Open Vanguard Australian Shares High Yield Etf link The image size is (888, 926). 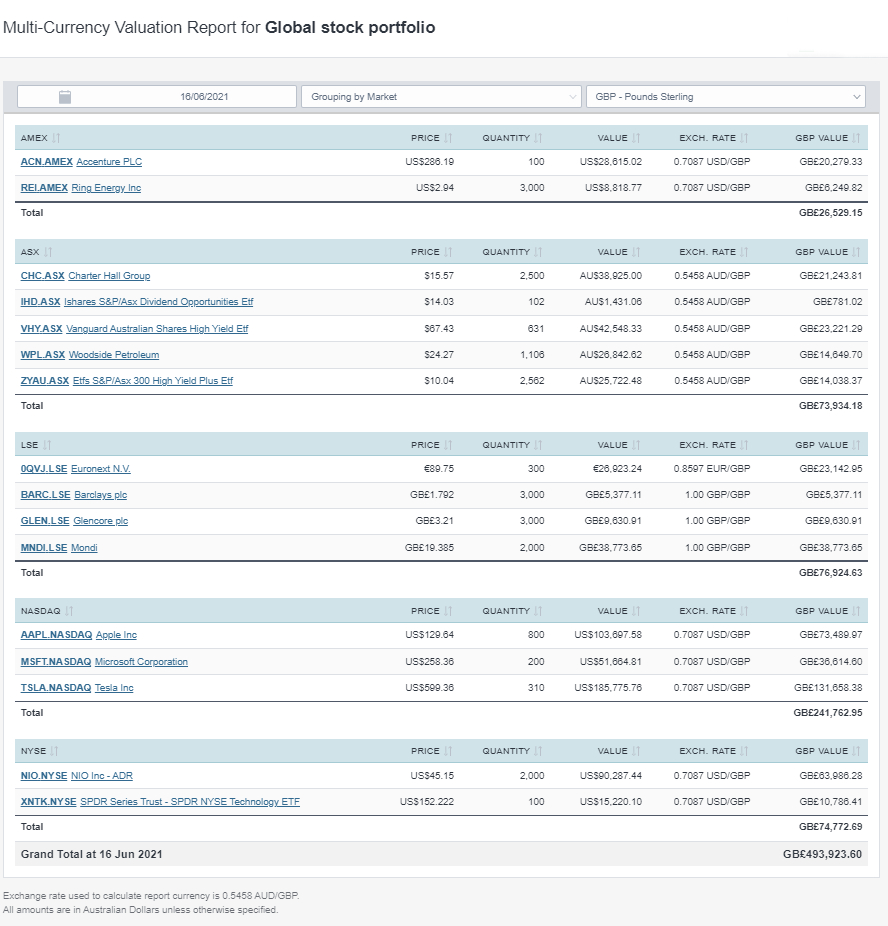coord(157,329)
